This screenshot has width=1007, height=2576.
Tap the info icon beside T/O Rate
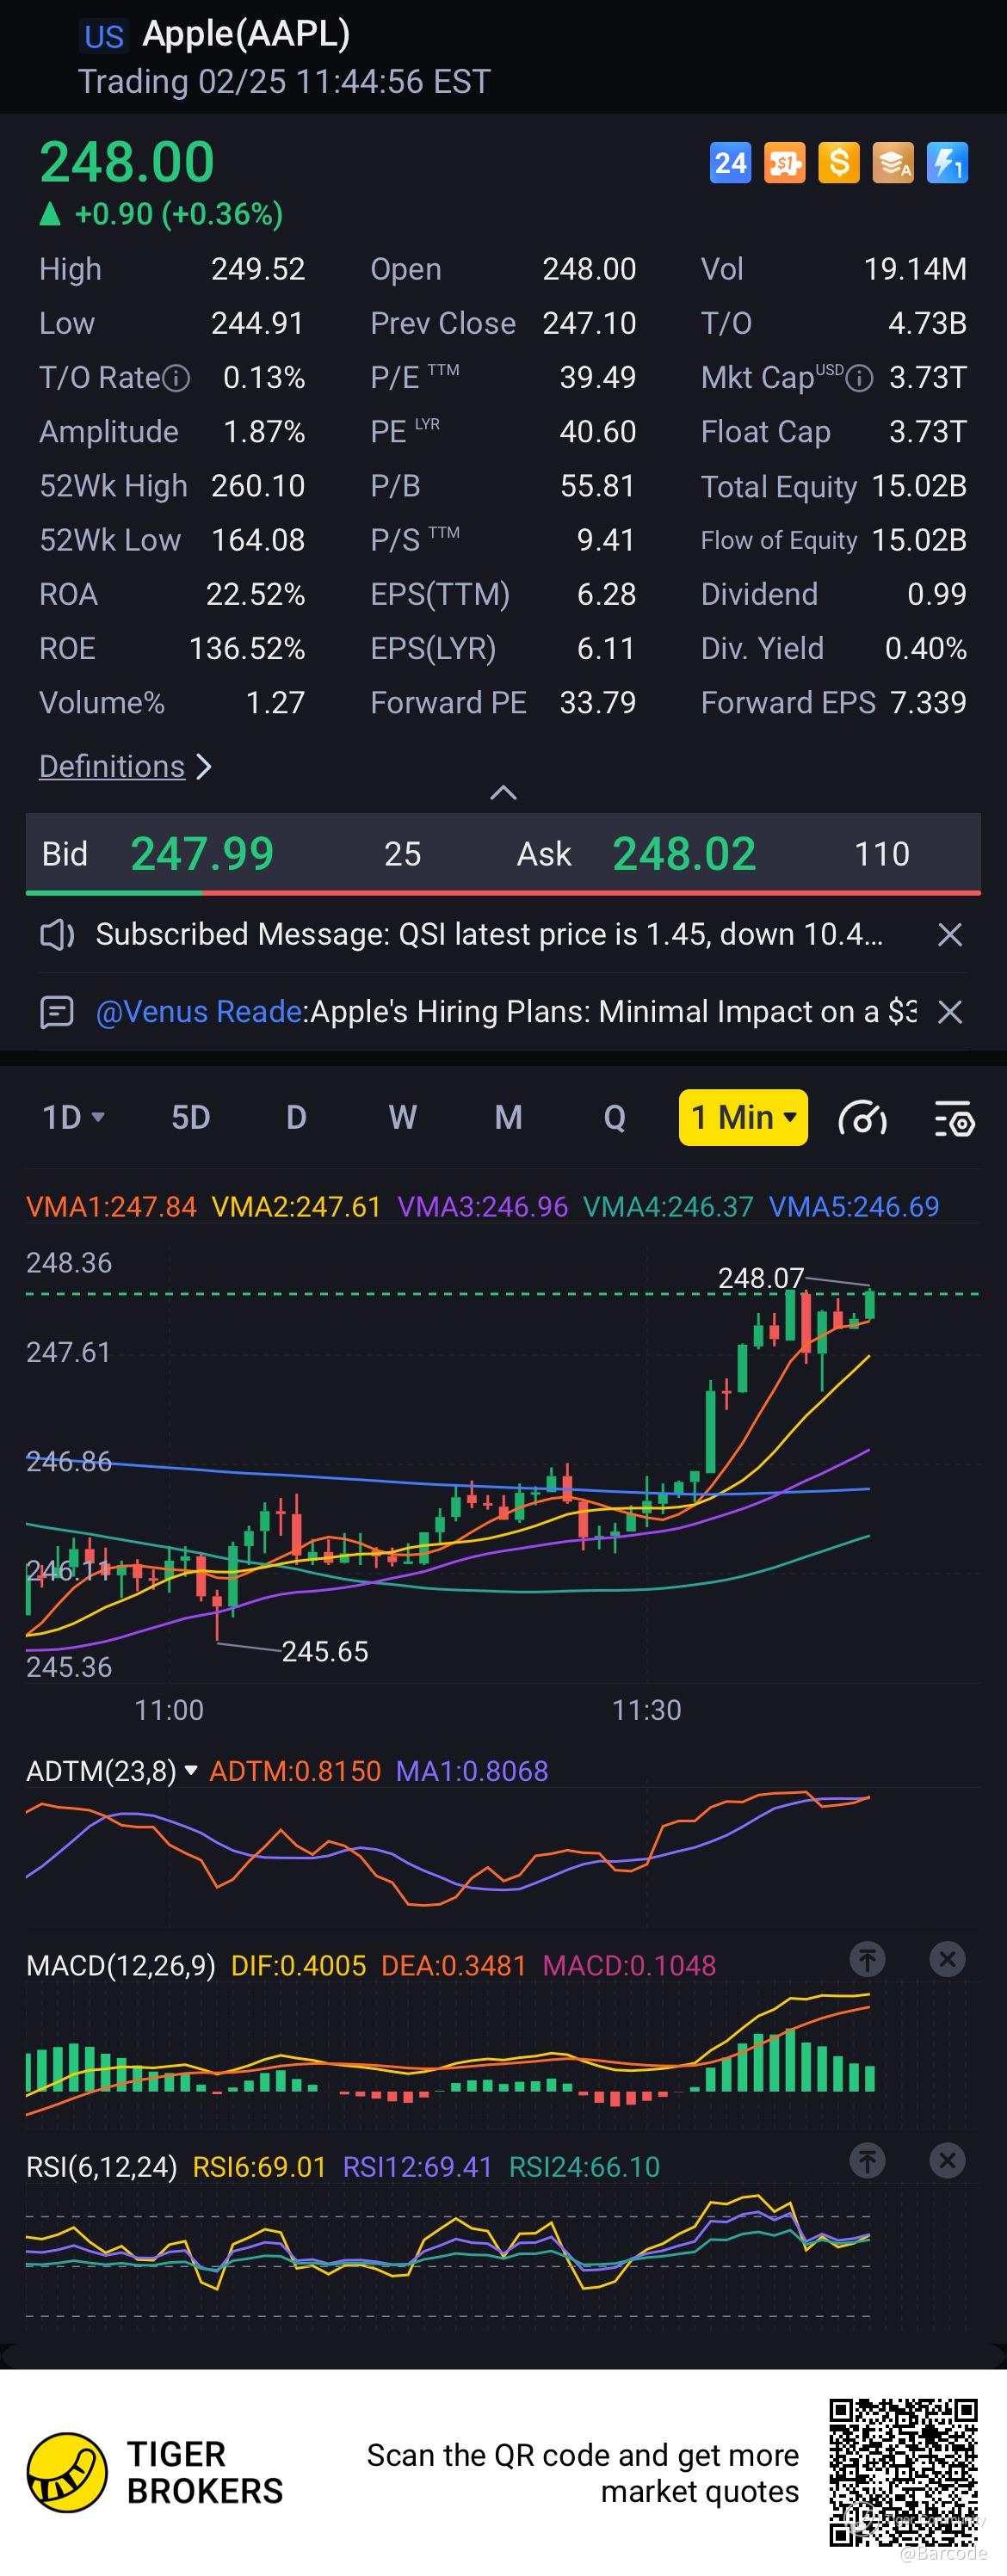tap(176, 378)
